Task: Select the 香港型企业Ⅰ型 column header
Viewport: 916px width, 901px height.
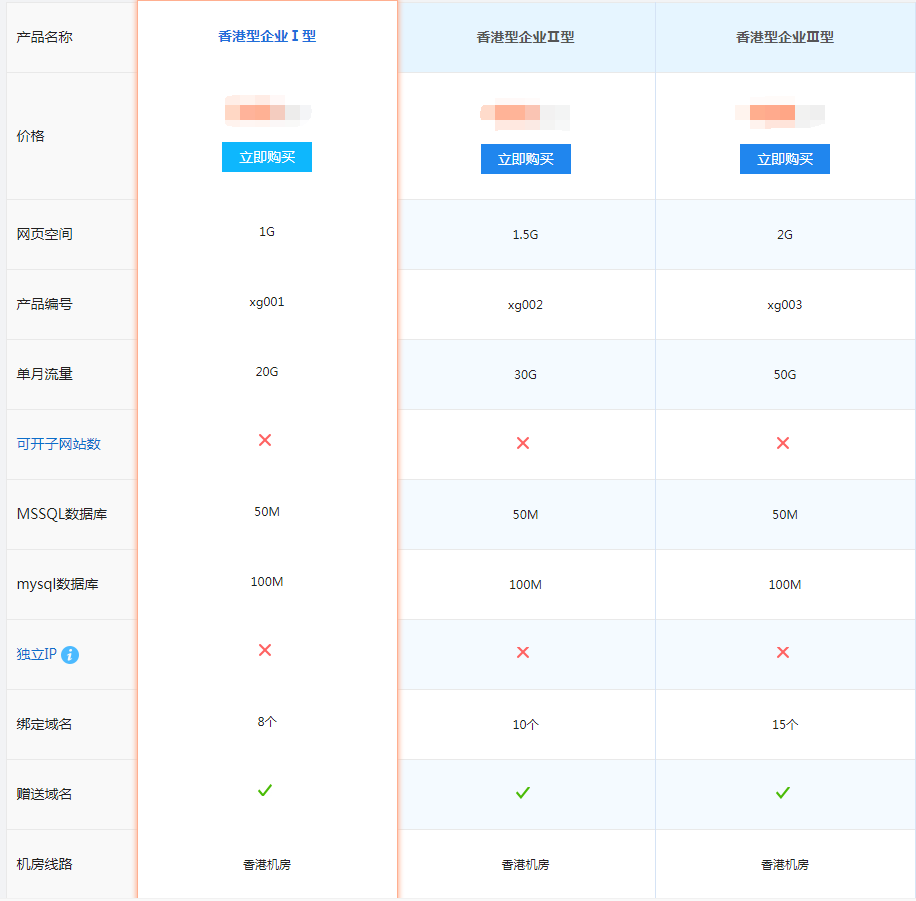Action: click(x=267, y=36)
